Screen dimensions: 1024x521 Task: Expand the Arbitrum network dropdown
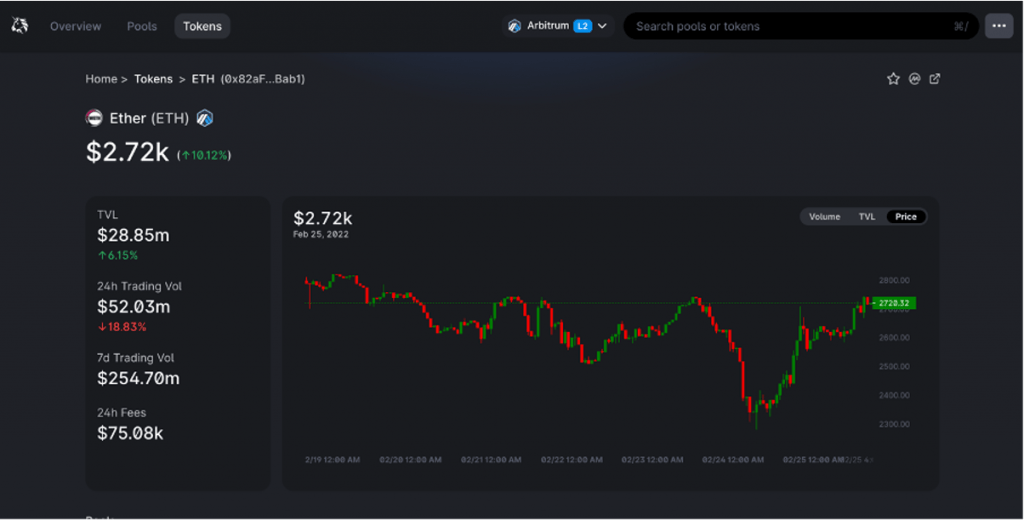[x=603, y=26]
